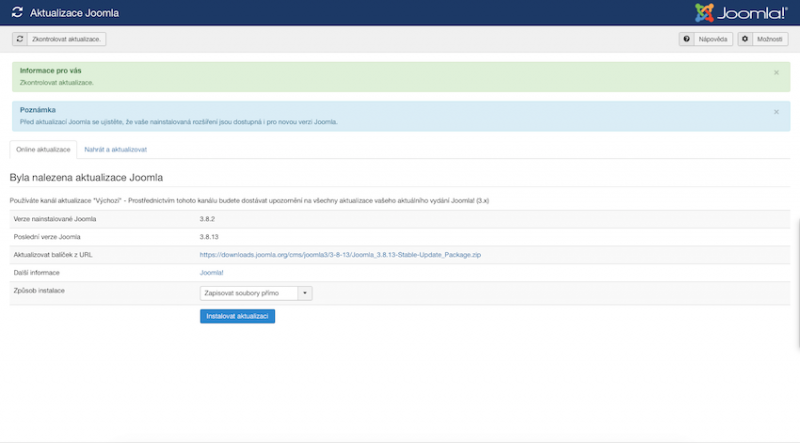Dismiss the blue Poznámka alert

pyautogui.click(x=776, y=112)
